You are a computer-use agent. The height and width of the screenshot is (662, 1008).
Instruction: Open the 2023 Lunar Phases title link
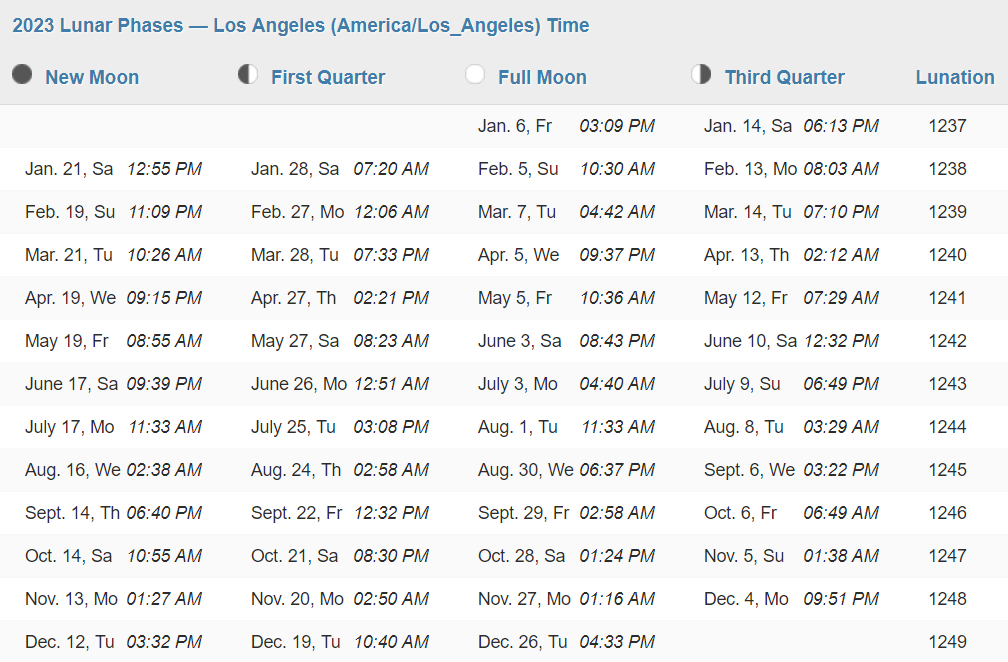pyautogui.click(x=301, y=26)
